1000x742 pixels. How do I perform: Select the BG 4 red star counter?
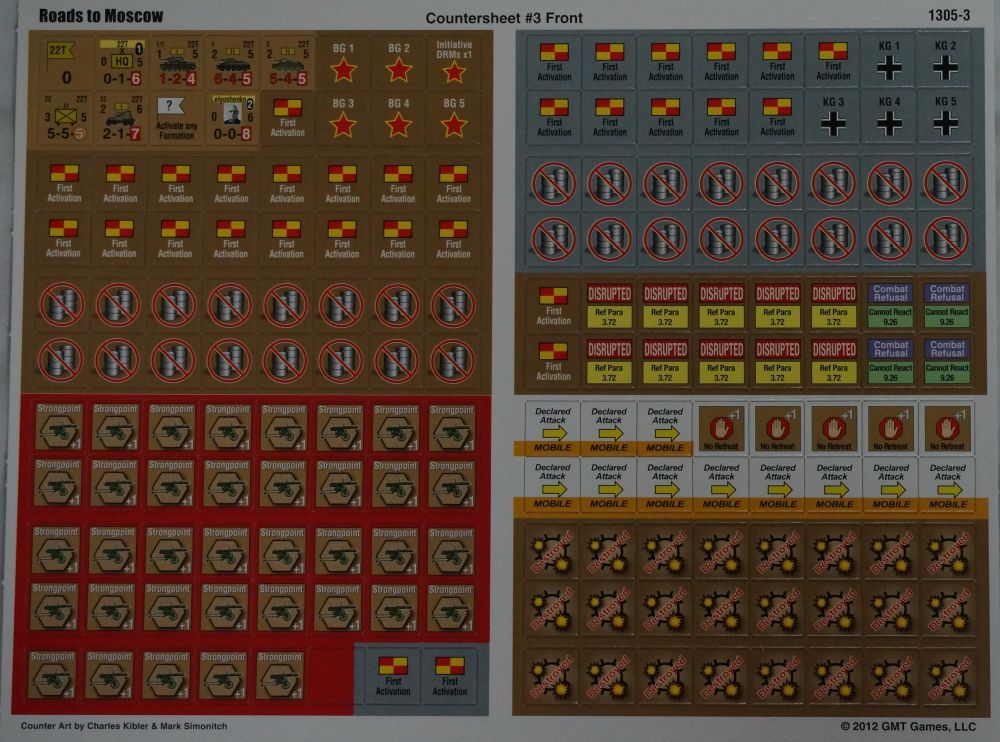[399, 118]
